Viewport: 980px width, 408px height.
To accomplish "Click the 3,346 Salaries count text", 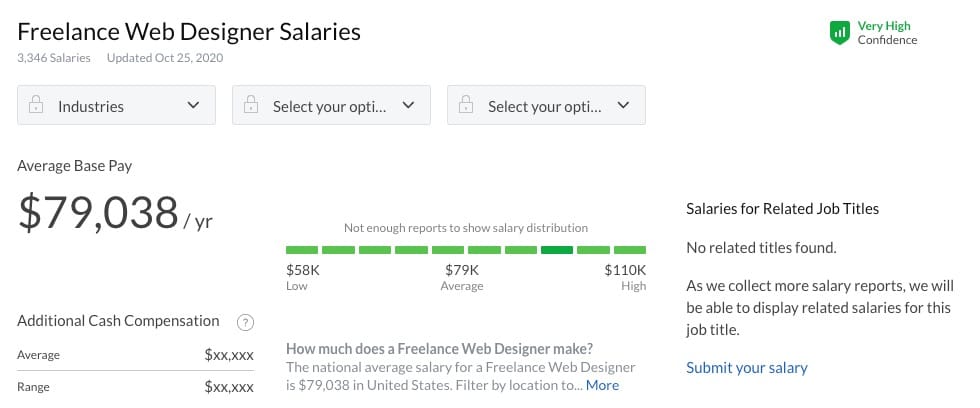I will [x=53, y=58].
